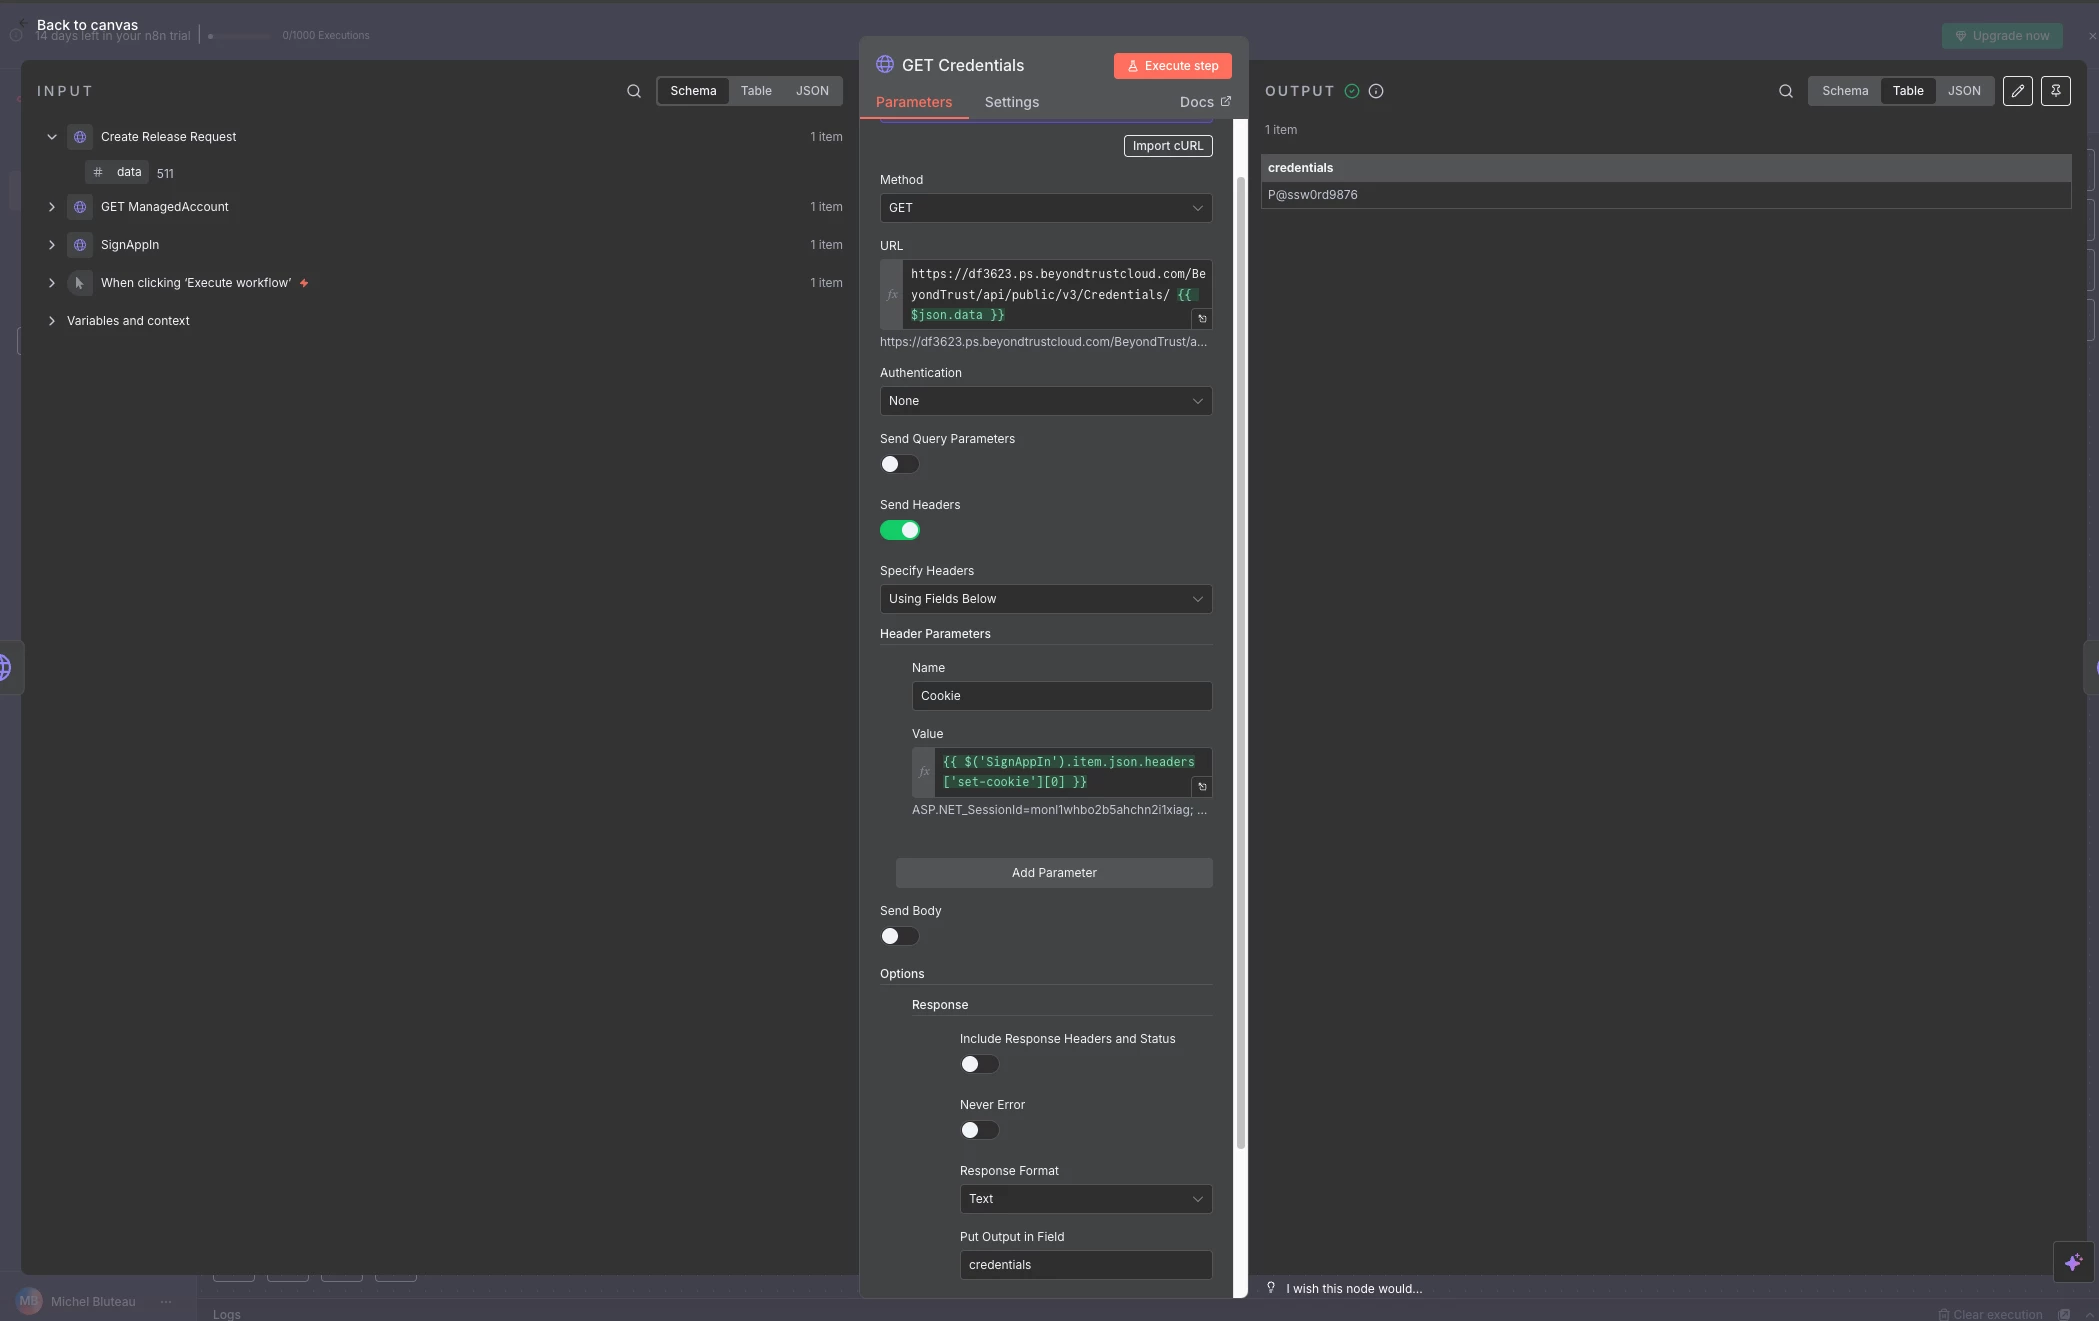Click the lightbulb feedback icon
Viewport: 2099px width, 1321px height.
pyautogui.click(x=1271, y=1288)
